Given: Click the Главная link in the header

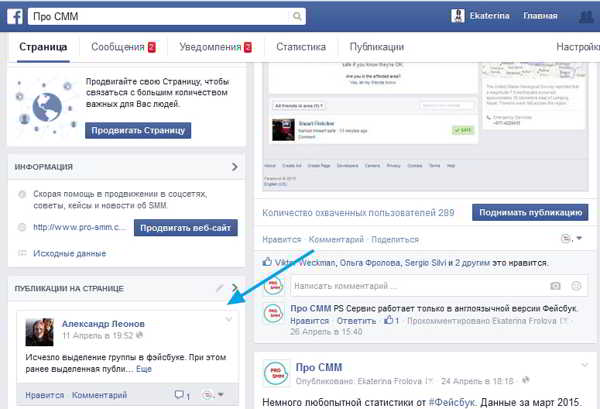Looking at the screenshot, I should (x=540, y=16).
